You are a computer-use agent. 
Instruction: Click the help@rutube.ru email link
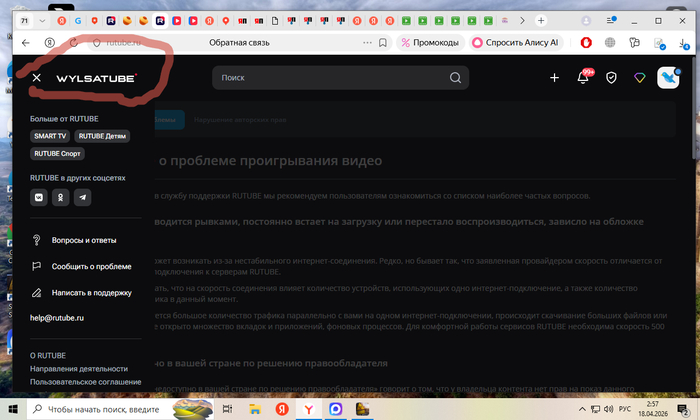tap(57, 318)
